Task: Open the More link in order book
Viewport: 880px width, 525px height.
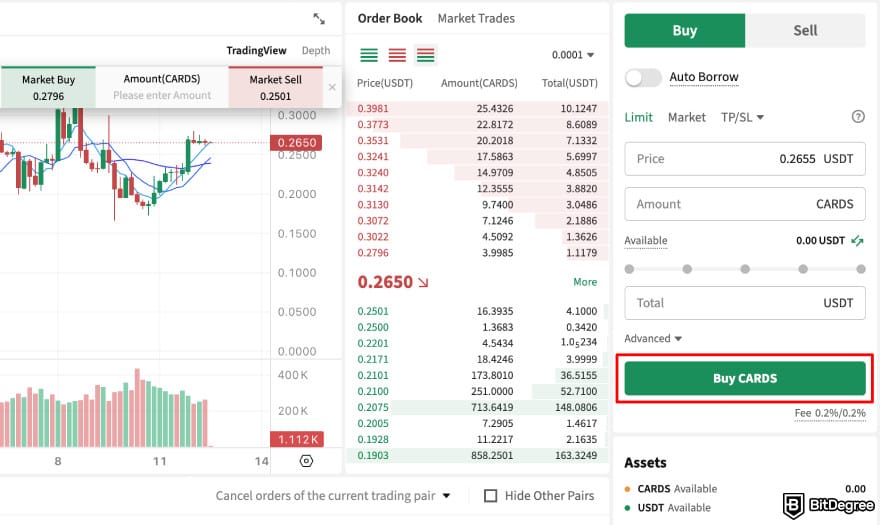Action: click(585, 282)
